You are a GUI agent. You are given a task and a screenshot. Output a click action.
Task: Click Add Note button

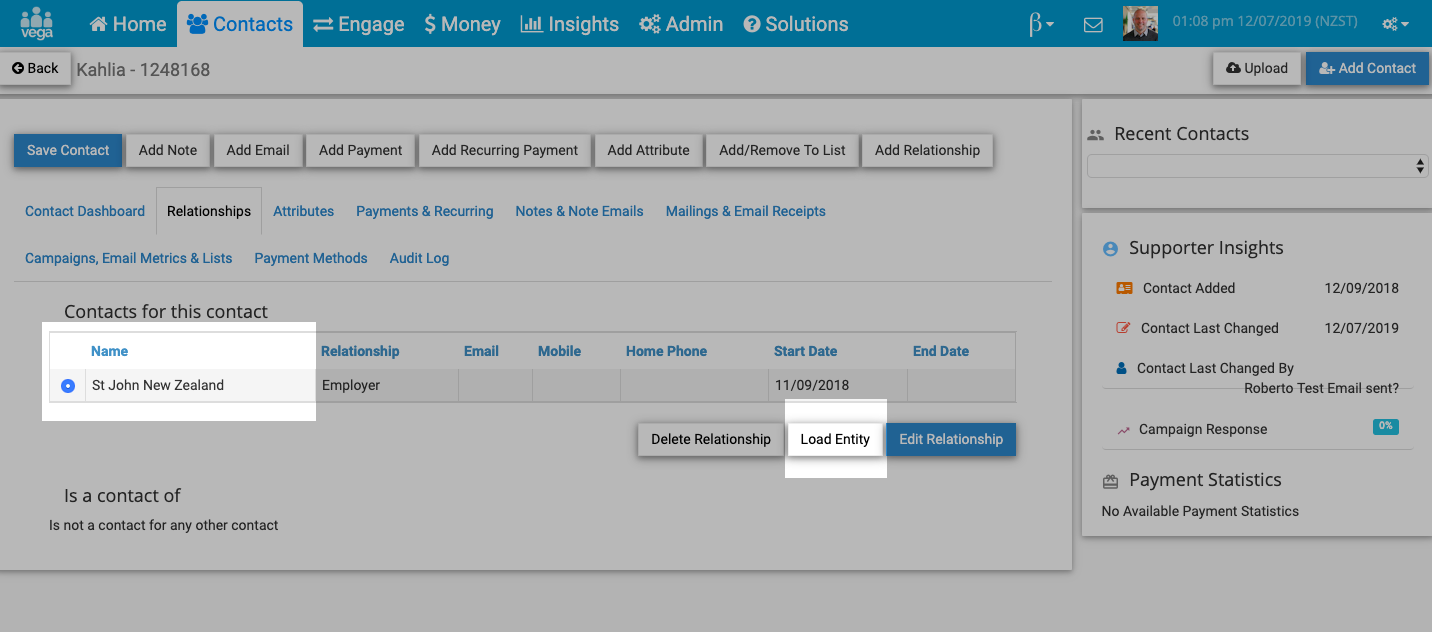[x=168, y=150]
